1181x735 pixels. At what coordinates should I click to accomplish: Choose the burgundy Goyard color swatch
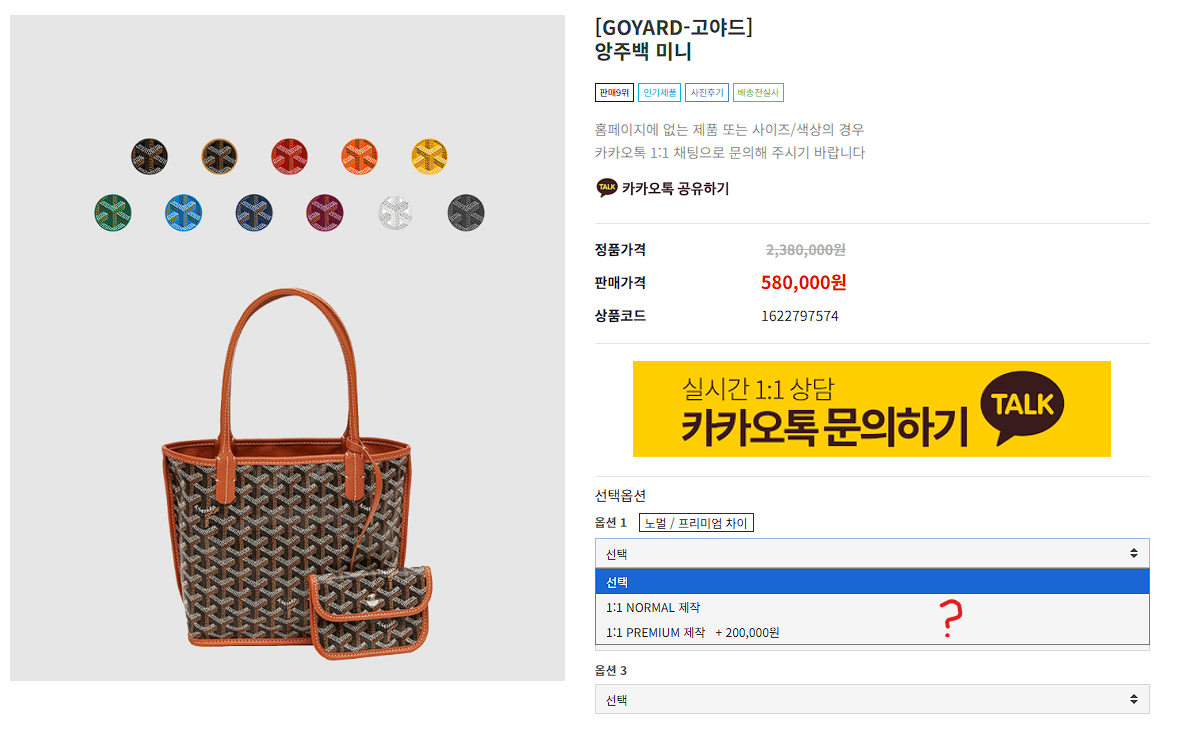pos(325,212)
